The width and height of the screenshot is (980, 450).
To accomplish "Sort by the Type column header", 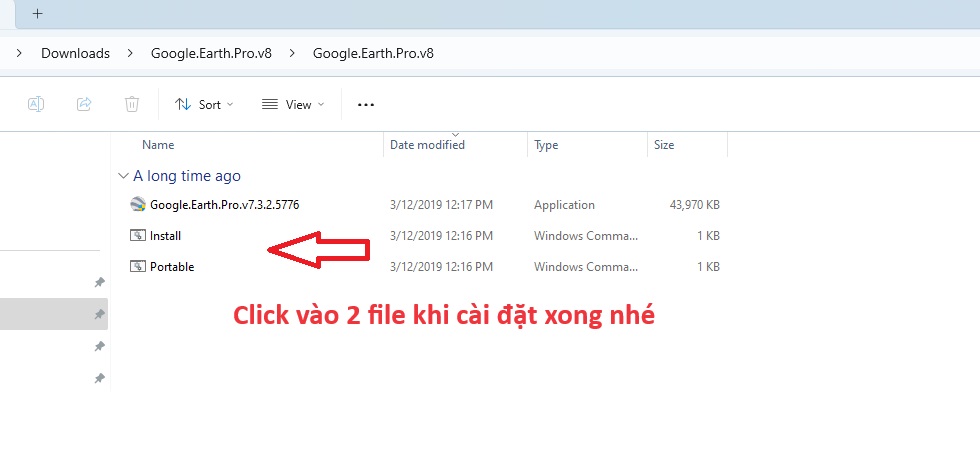I will pos(546,145).
